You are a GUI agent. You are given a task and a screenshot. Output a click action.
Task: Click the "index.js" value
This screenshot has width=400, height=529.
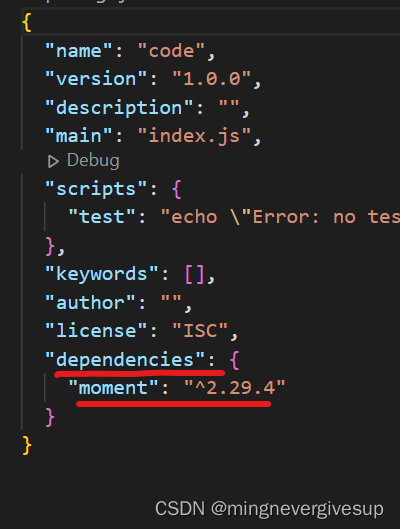(194, 136)
